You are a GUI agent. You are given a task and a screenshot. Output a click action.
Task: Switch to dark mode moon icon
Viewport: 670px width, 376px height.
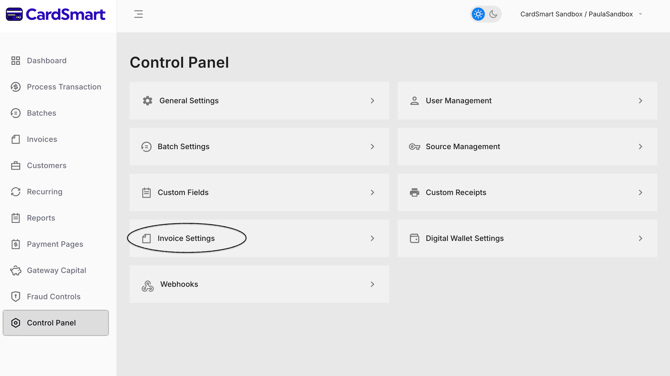pyautogui.click(x=493, y=14)
